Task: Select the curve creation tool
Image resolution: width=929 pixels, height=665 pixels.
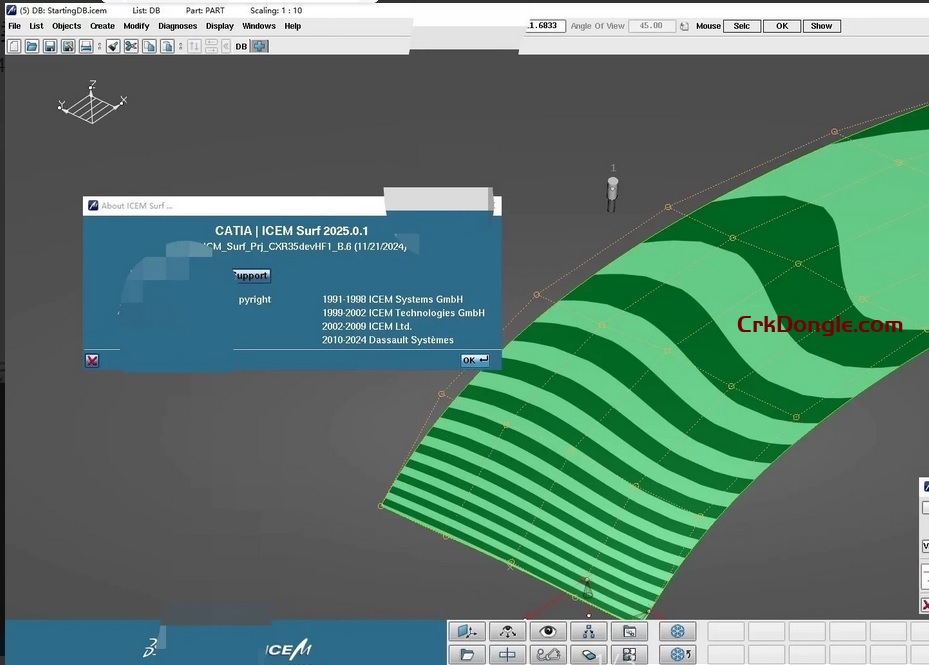Action: coord(547,653)
